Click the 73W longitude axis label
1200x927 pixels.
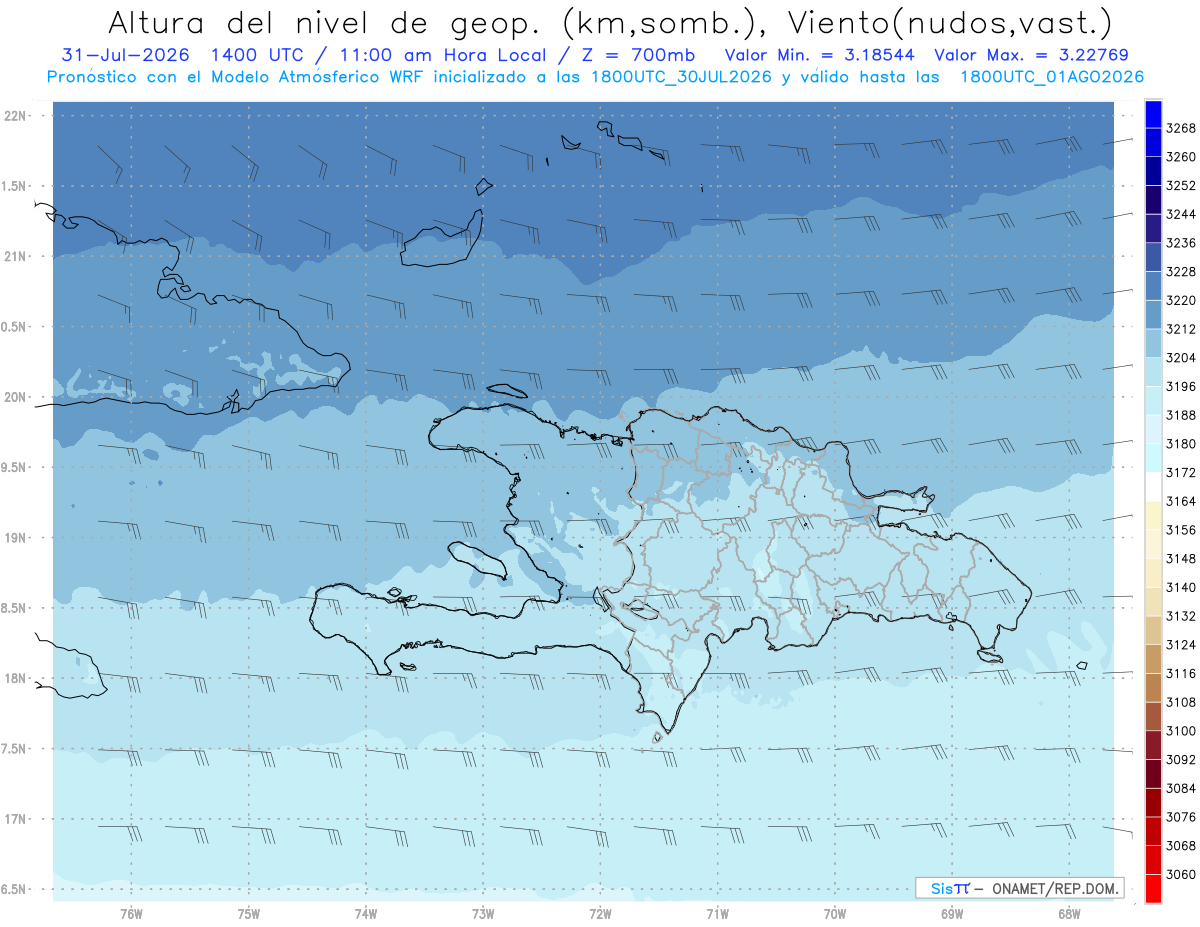coord(483,914)
